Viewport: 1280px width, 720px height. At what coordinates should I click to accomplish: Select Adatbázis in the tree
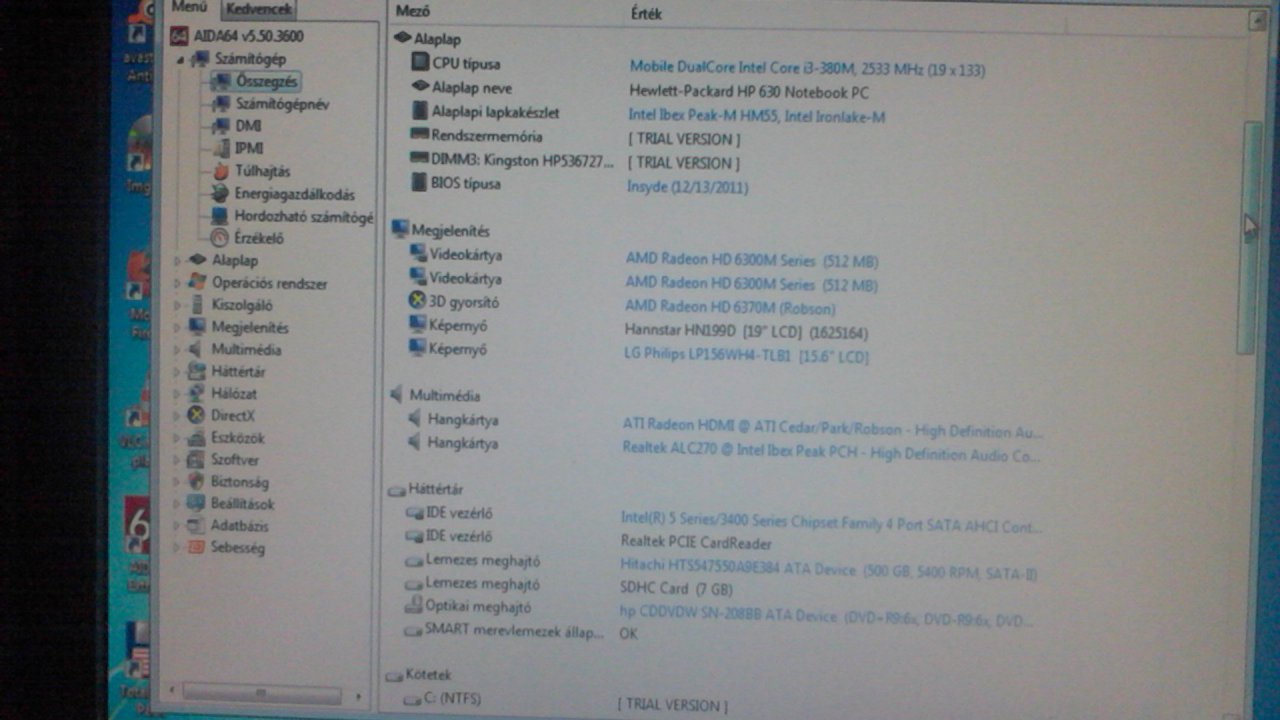coord(239,526)
